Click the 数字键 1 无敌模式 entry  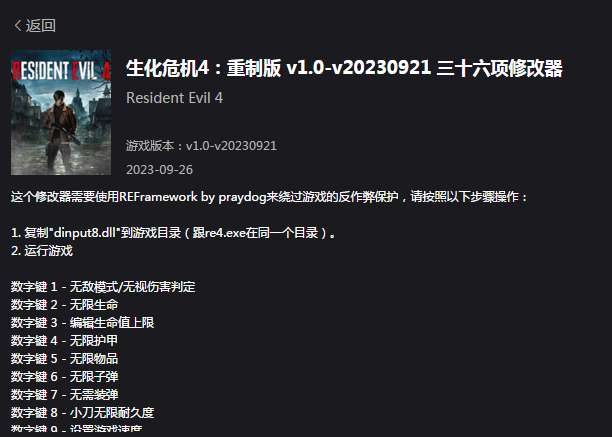103,287
